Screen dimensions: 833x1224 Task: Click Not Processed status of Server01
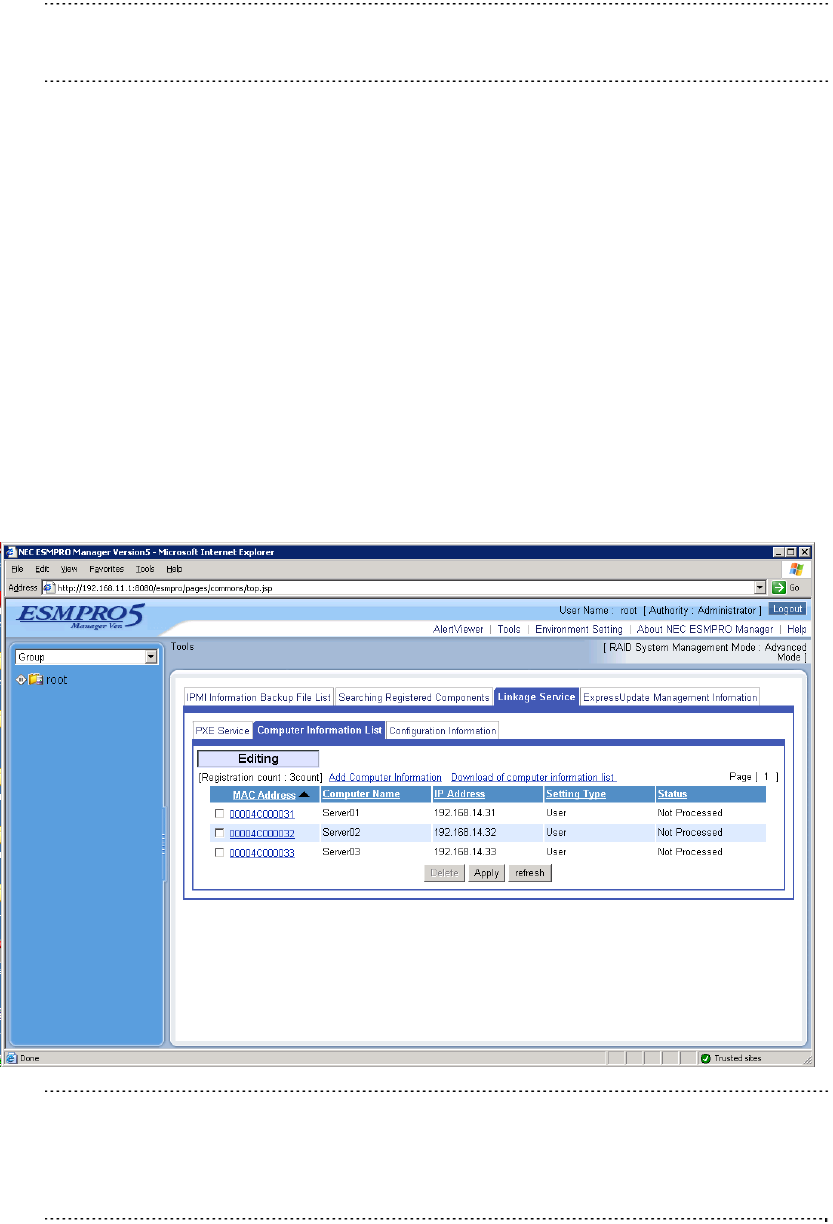pyautogui.click(x=690, y=812)
